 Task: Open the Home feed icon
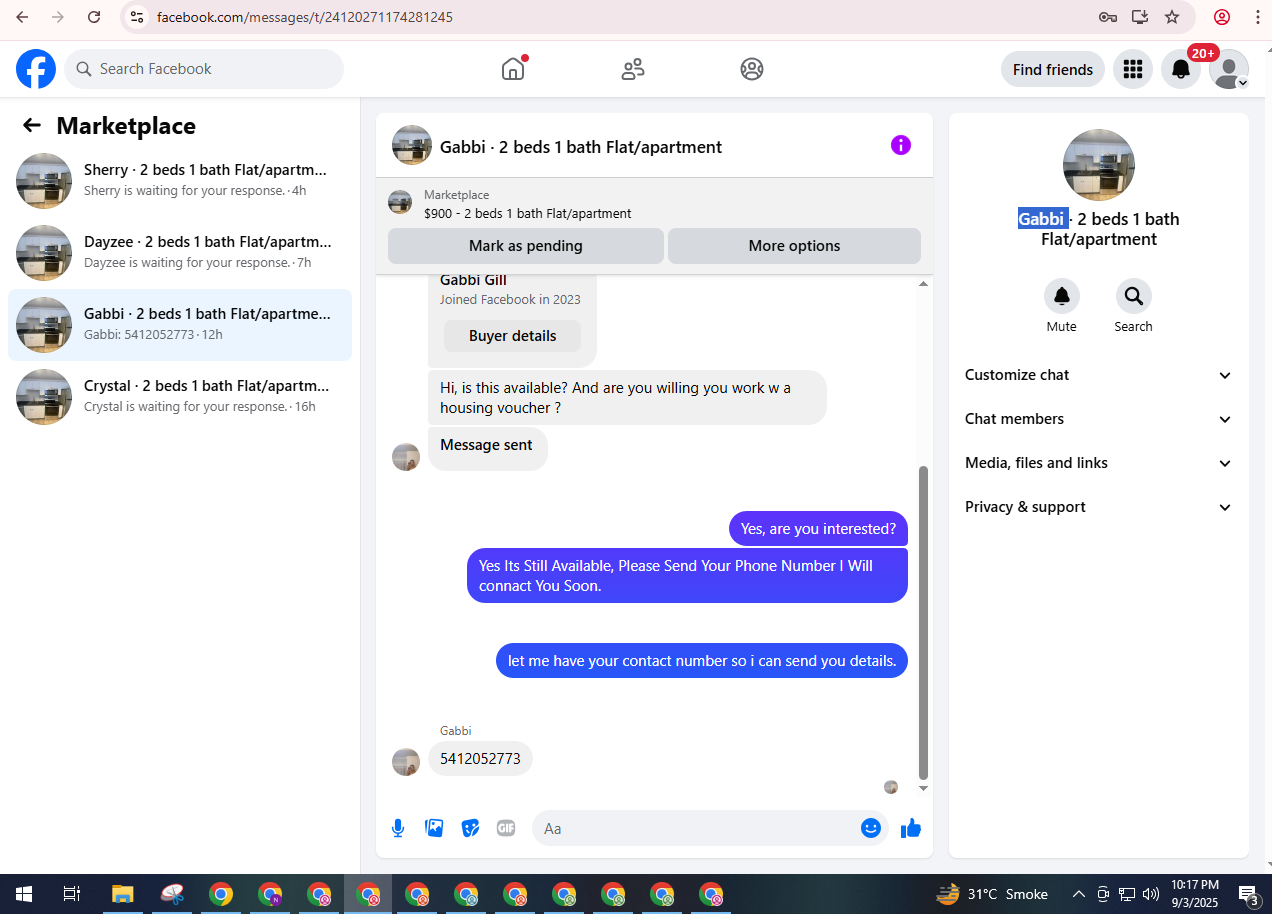pos(513,69)
